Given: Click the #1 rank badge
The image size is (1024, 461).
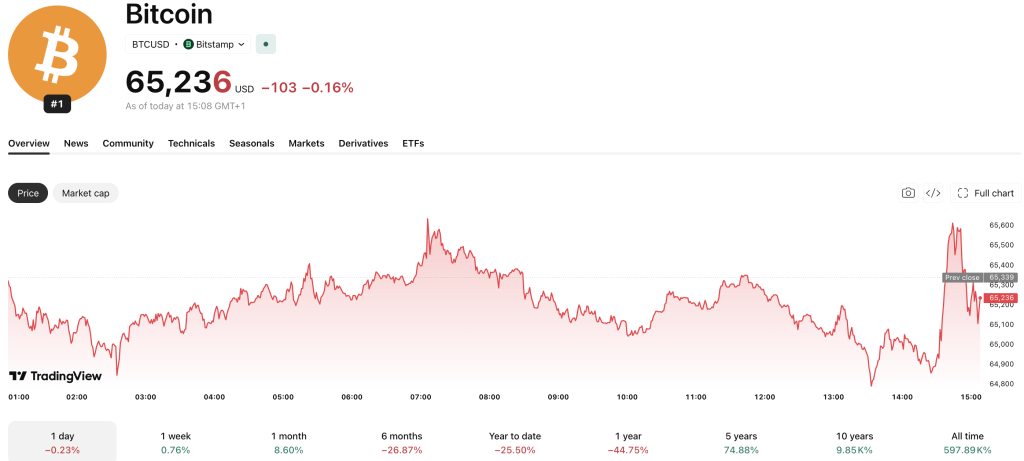Looking at the screenshot, I should tap(57, 104).
